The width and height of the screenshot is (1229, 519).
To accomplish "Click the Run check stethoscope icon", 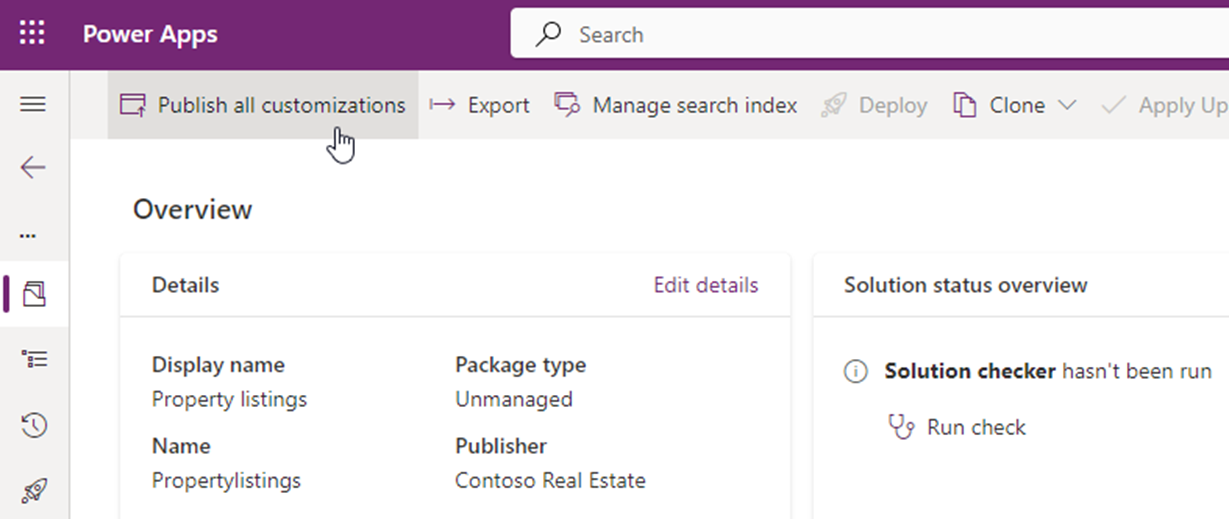I will click(902, 427).
